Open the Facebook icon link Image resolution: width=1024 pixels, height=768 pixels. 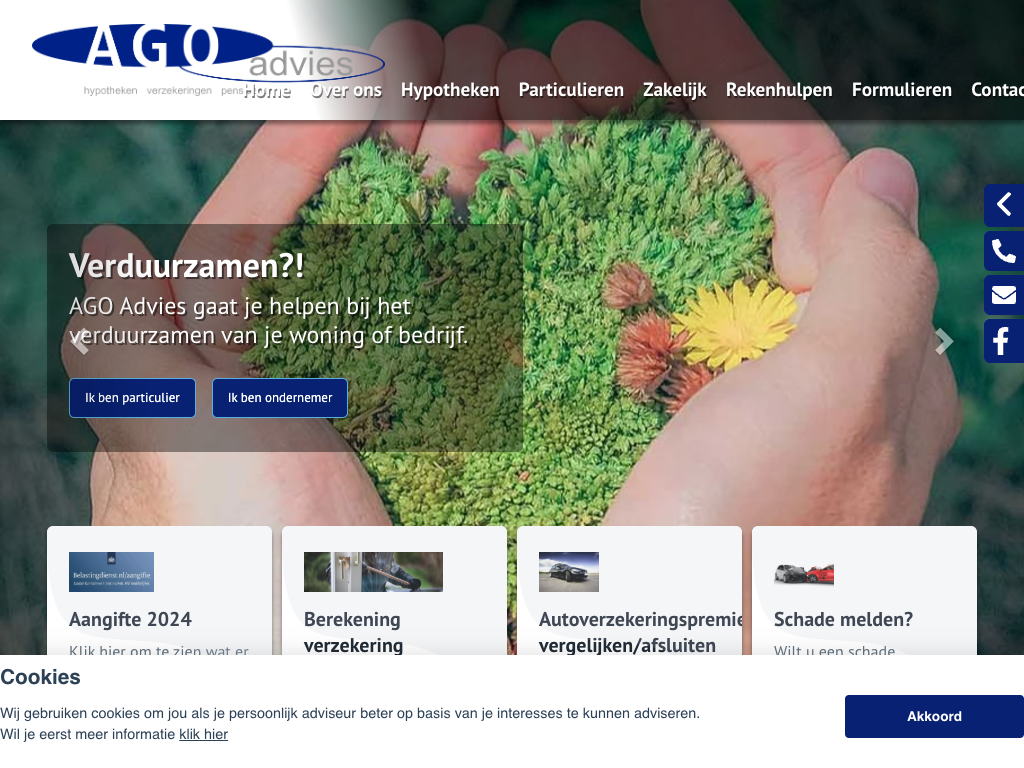(1003, 341)
